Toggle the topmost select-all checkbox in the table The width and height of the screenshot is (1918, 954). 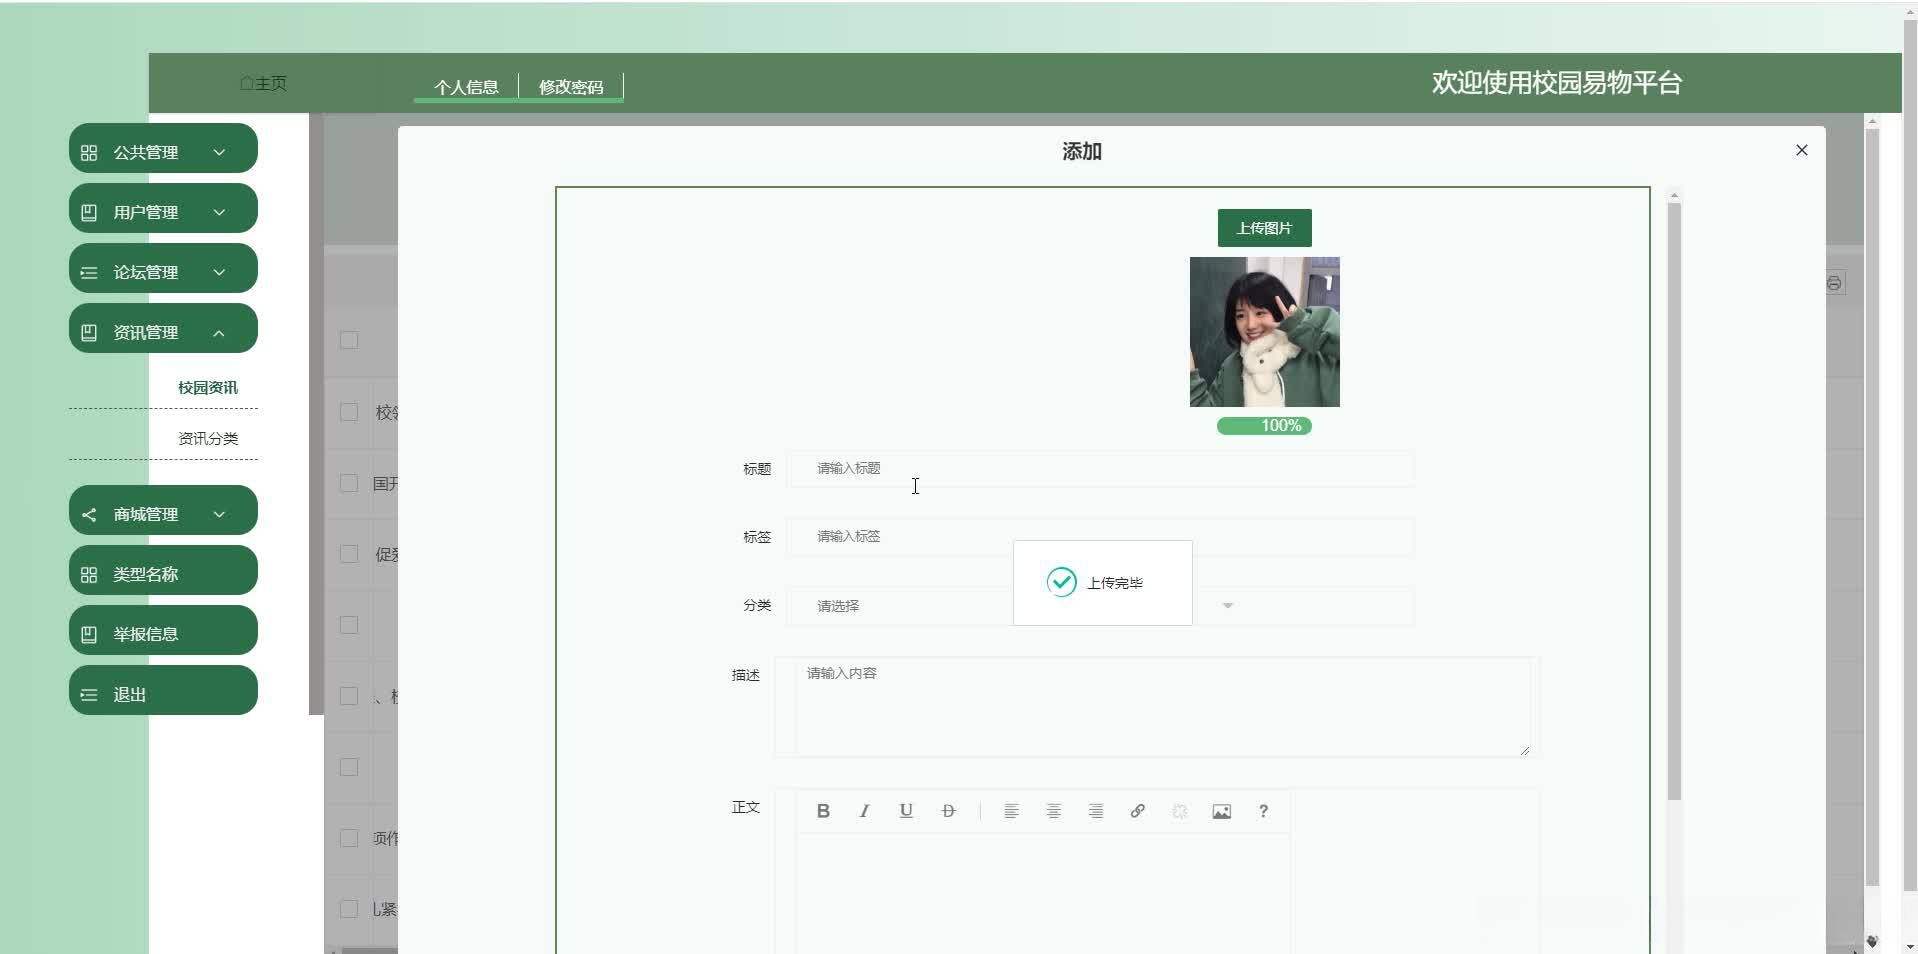[x=348, y=340]
